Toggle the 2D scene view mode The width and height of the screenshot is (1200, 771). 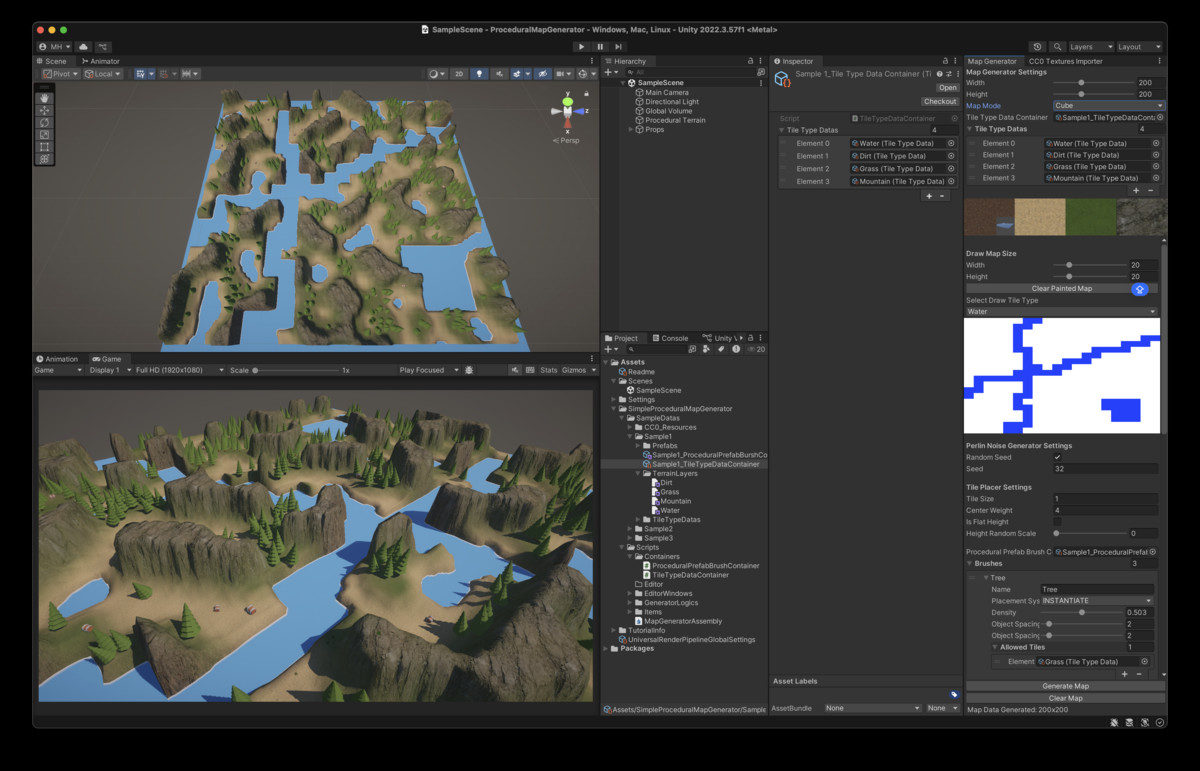coord(459,74)
